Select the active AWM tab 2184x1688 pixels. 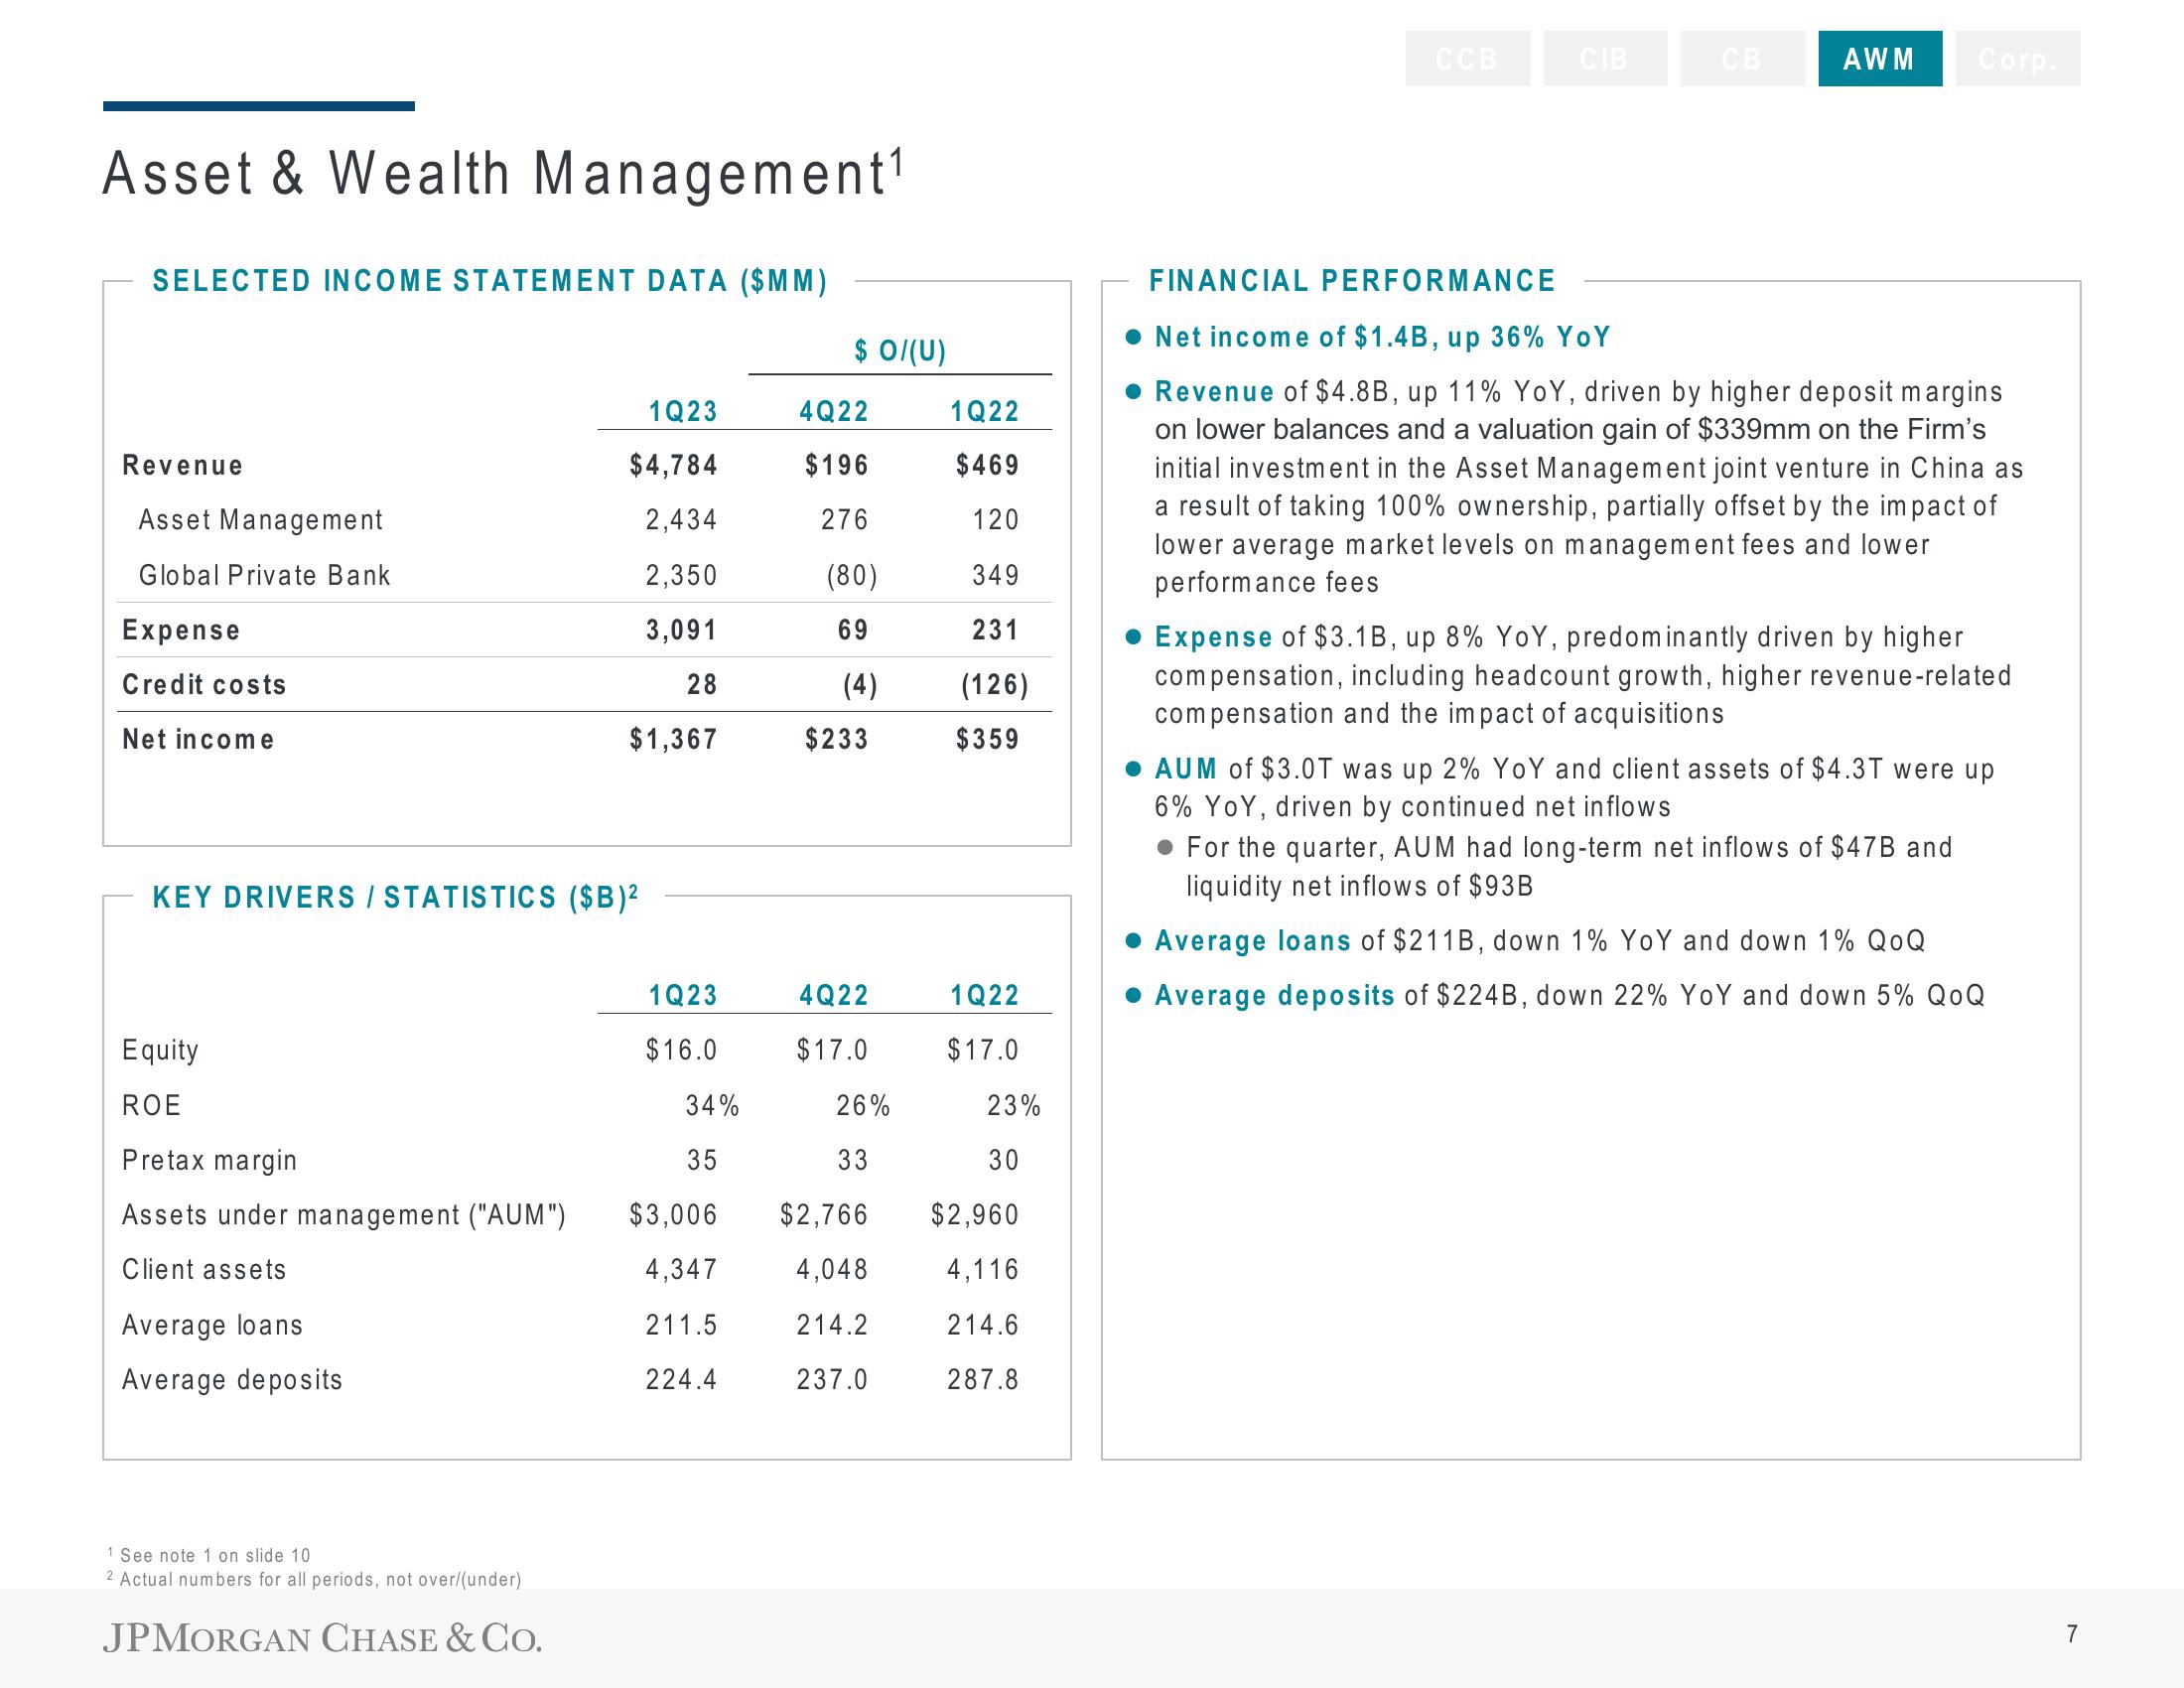tap(1880, 59)
